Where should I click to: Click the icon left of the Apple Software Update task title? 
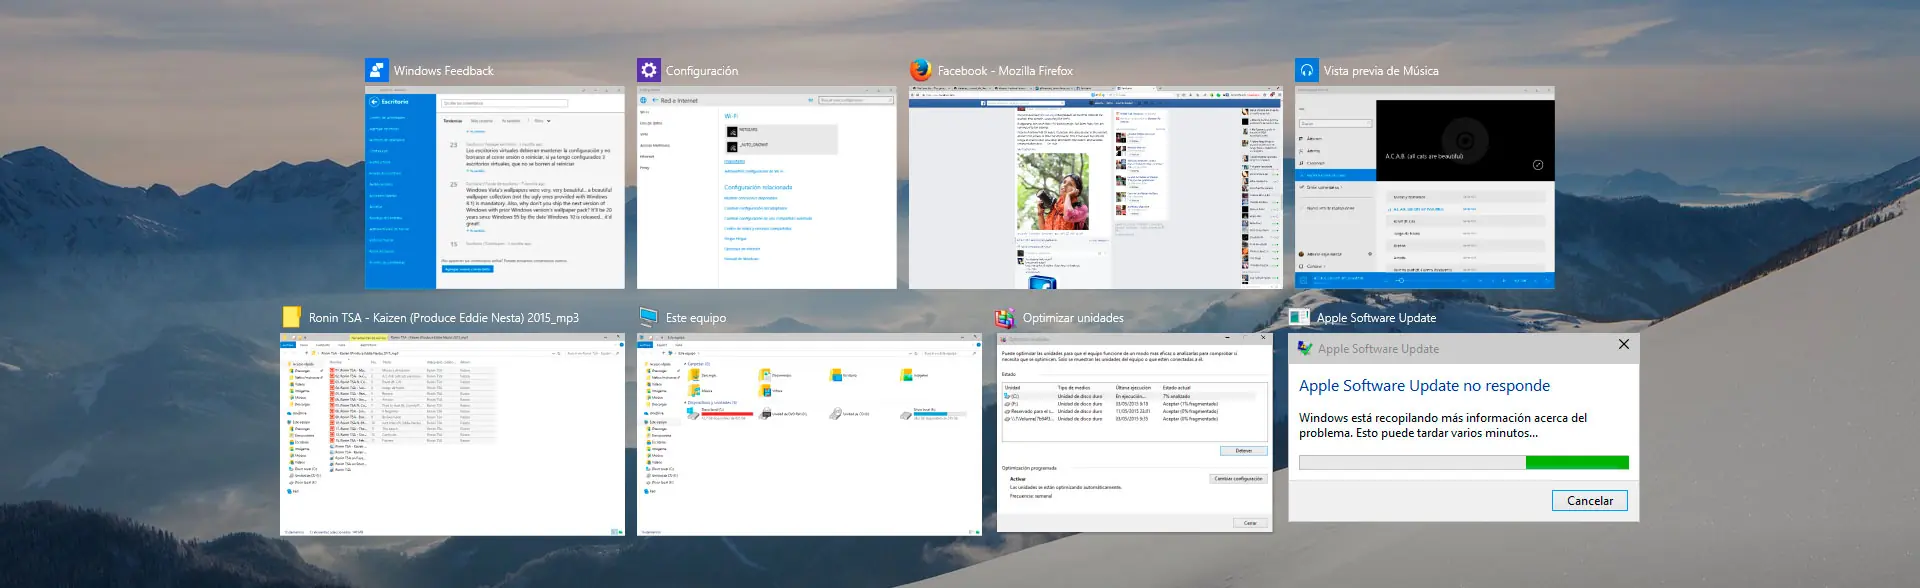tap(1299, 318)
